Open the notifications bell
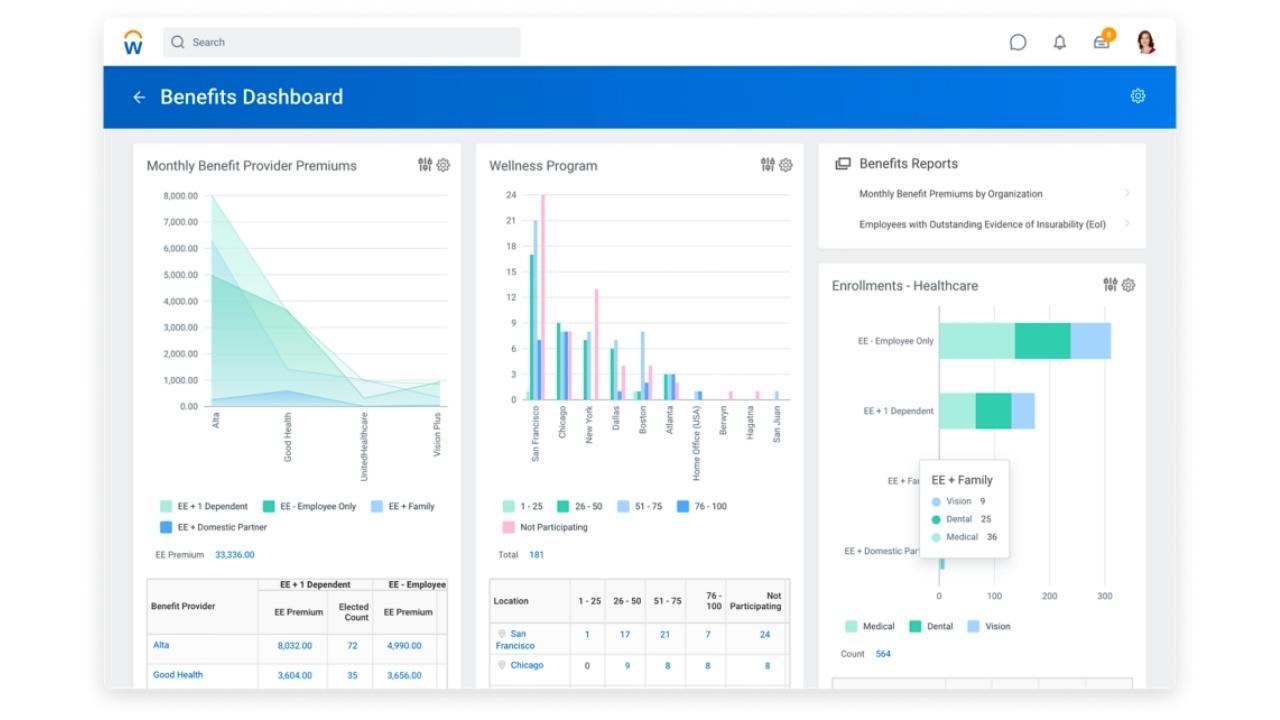Viewport: 1280px width, 720px height. pos(1060,42)
